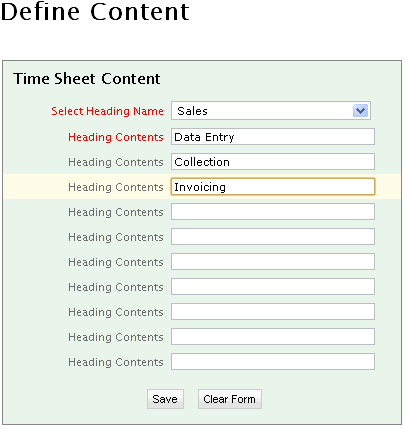
Task: Save the time sheet content
Action: [x=165, y=399]
